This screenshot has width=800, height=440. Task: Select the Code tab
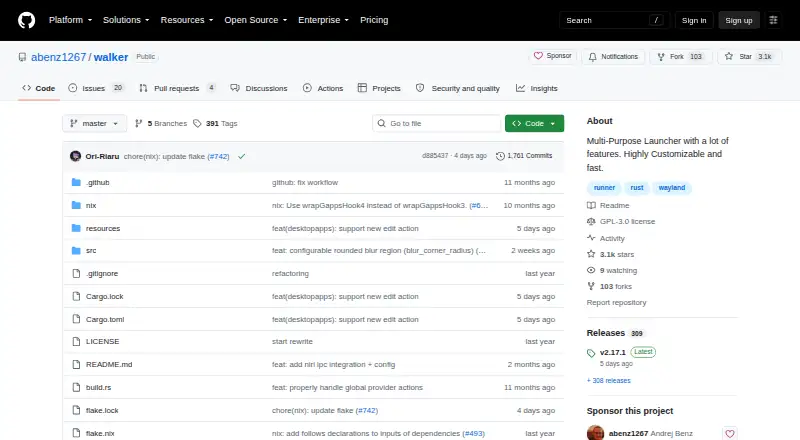point(39,88)
